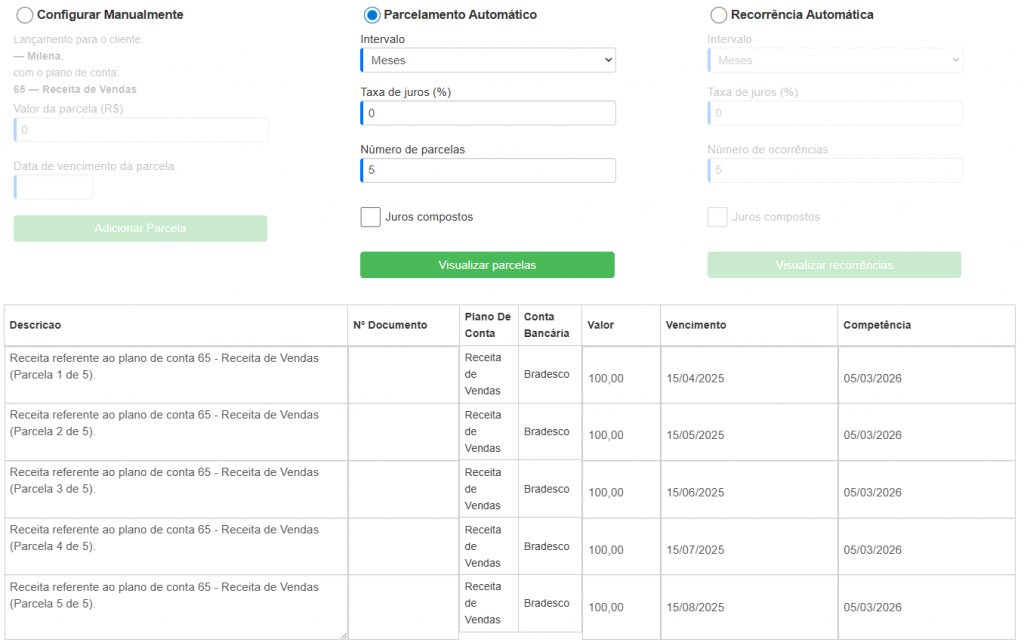Click the Número de ocorrências input field
1024x643 pixels.
pos(835,170)
